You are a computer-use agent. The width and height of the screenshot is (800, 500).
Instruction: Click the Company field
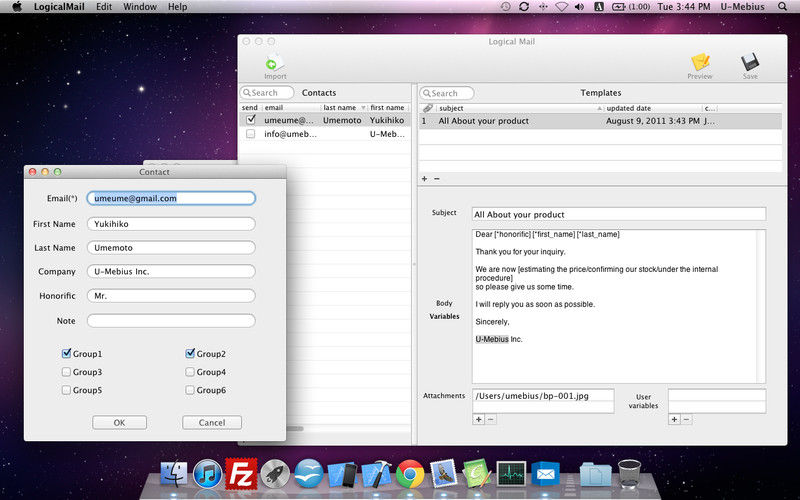coord(171,271)
